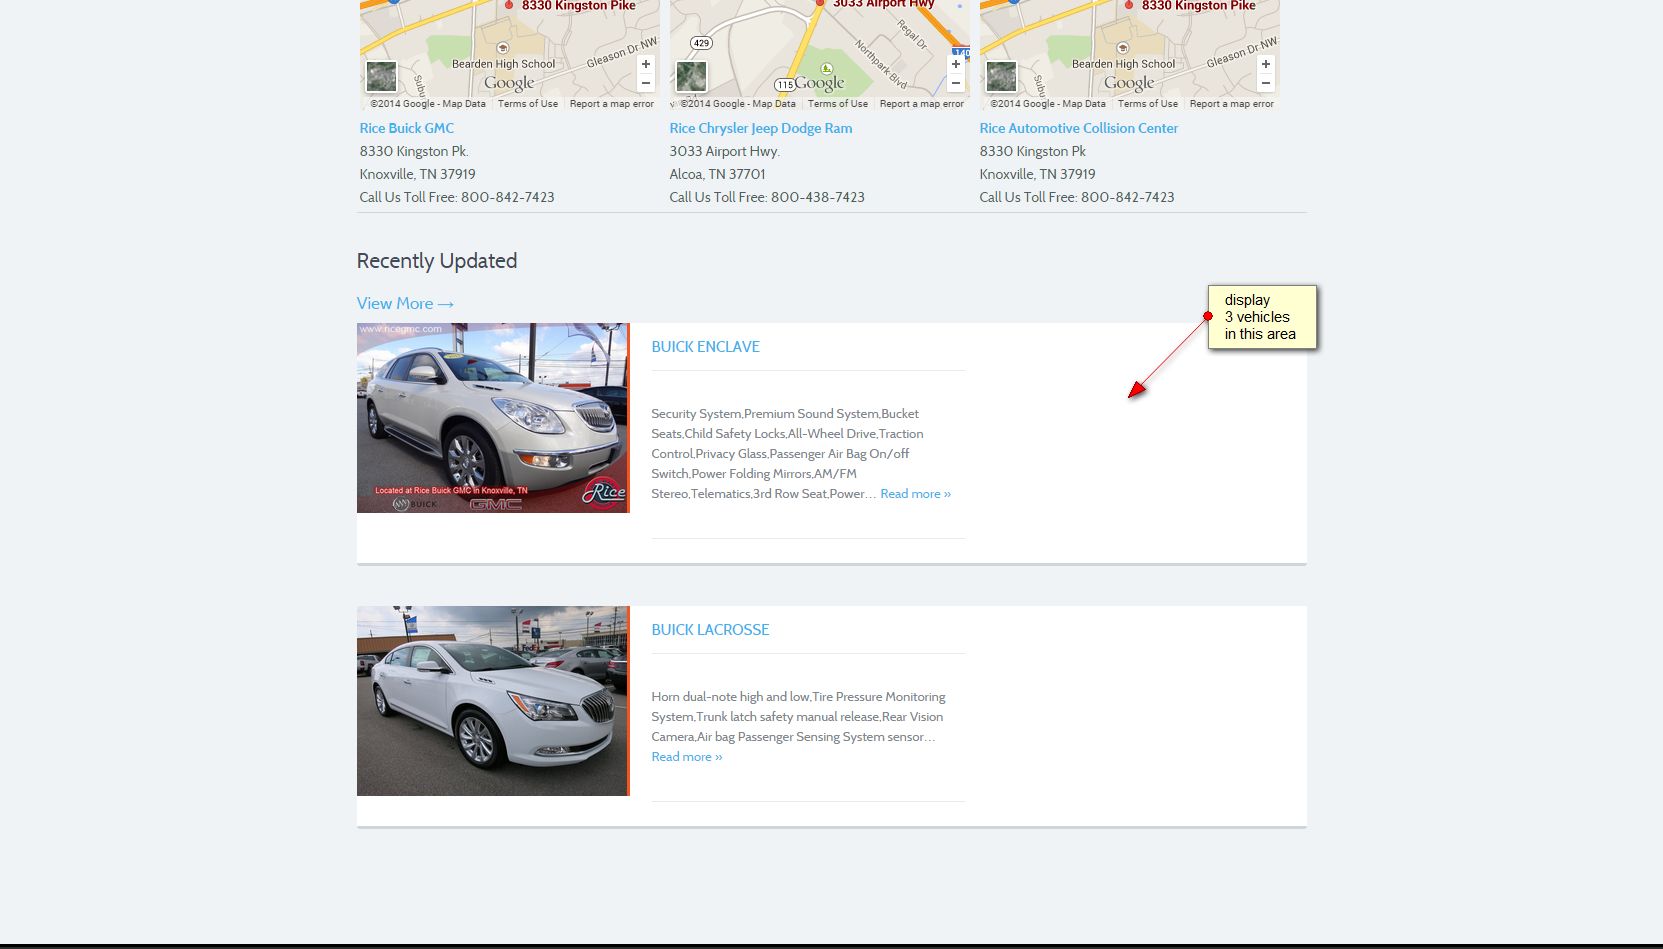Zoom in on the Airport Hwy map
1663x949 pixels.
(x=956, y=64)
